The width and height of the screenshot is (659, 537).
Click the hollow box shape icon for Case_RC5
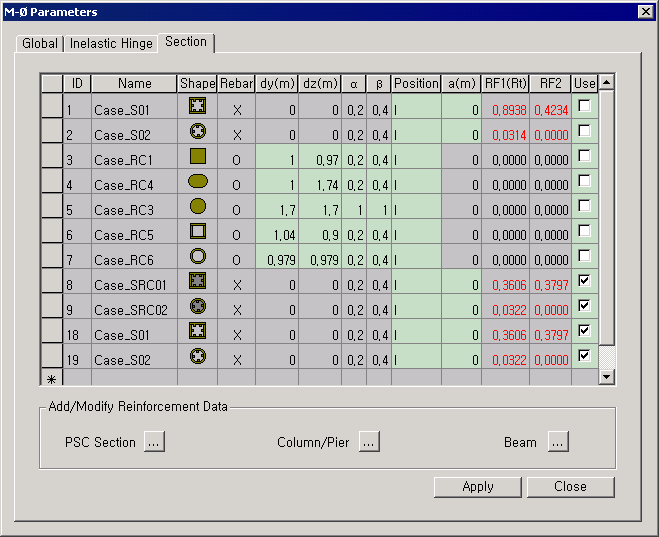(x=197, y=231)
